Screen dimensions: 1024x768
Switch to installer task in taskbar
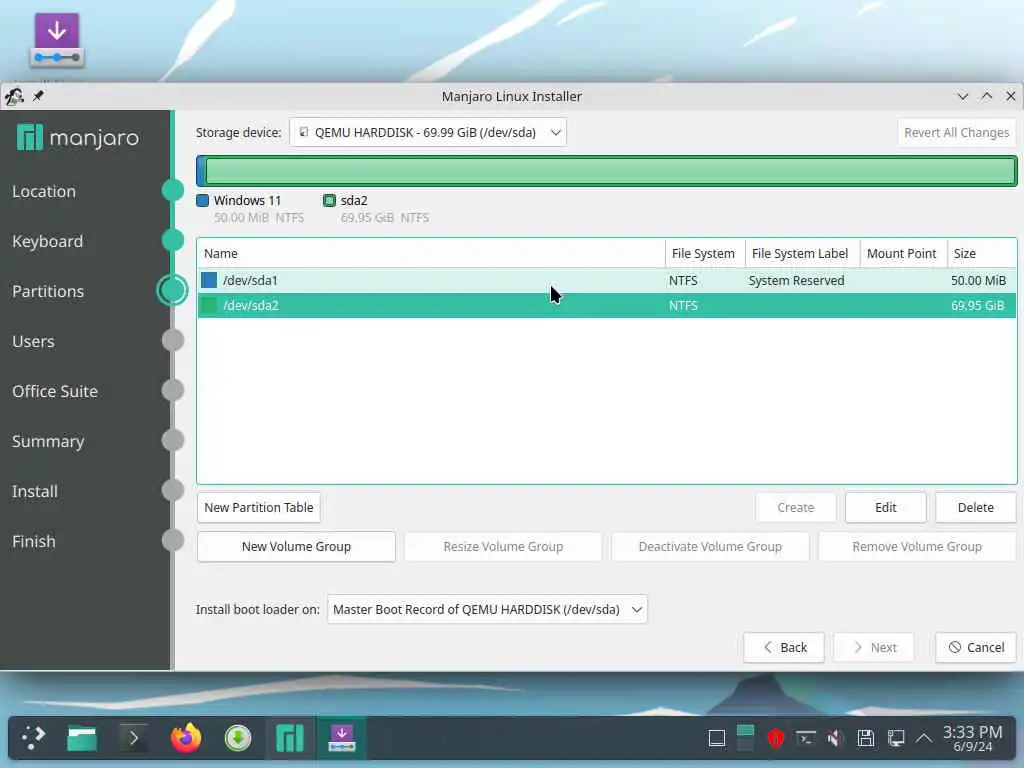click(342, 739)
